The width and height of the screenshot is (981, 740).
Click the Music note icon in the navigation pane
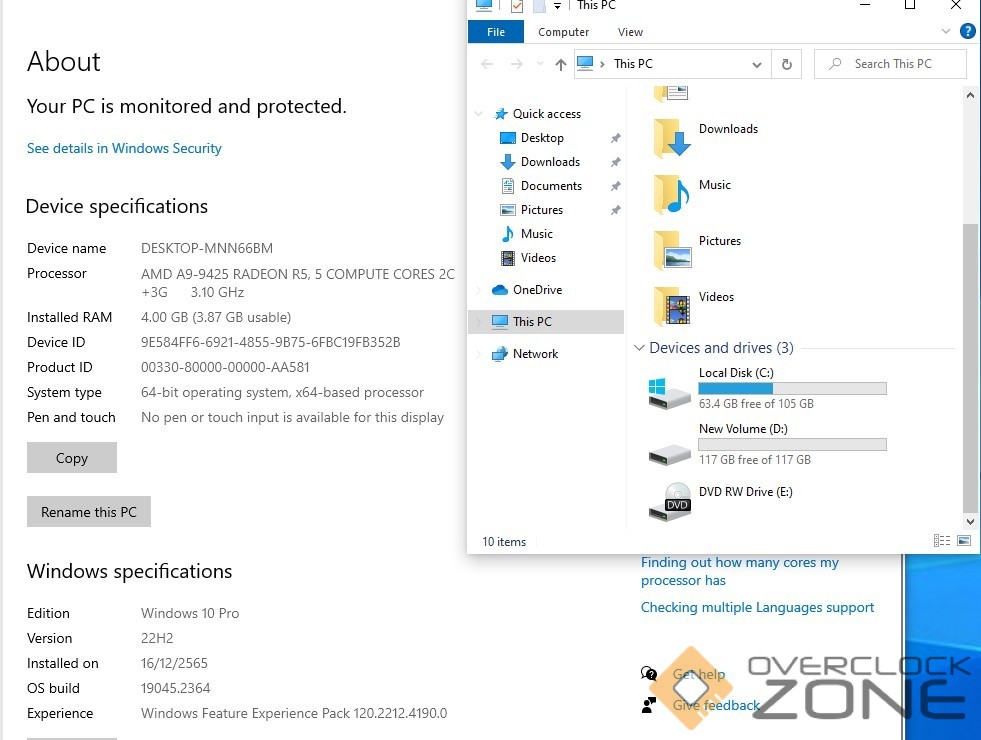pos(507,234)
